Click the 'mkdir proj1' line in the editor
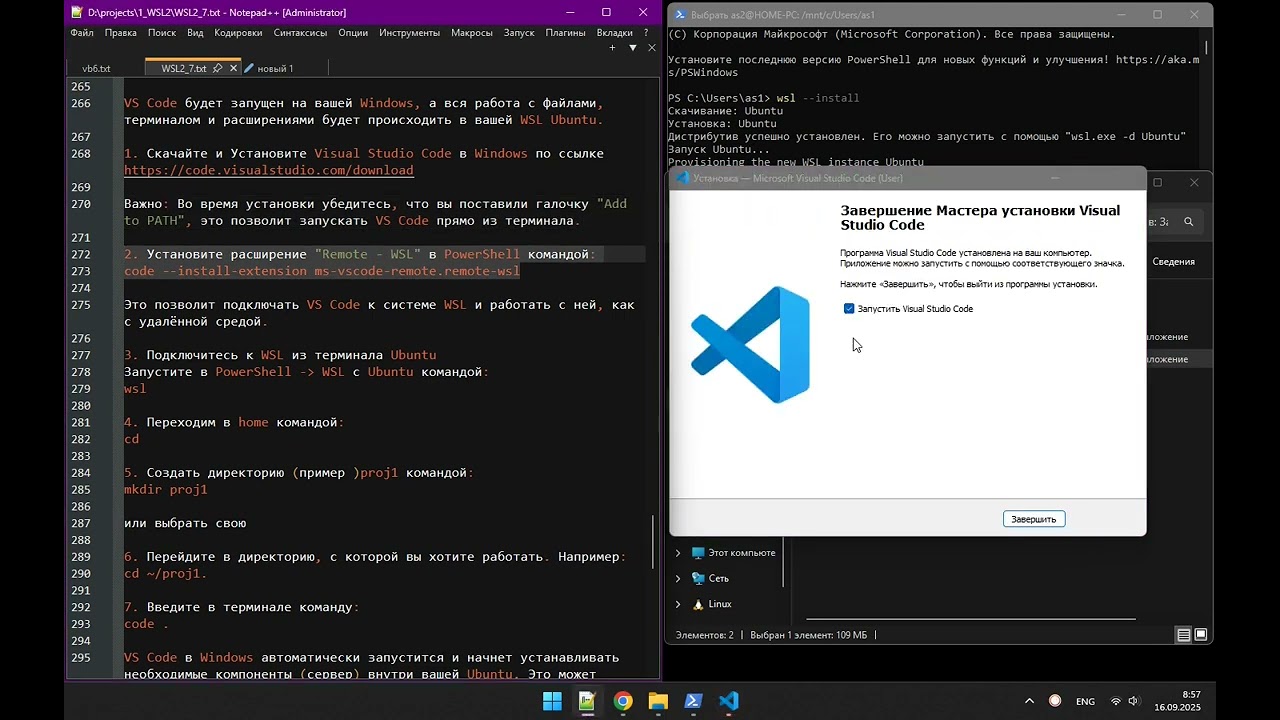This screenshot has width=1280, height=720. pos(166,490)
